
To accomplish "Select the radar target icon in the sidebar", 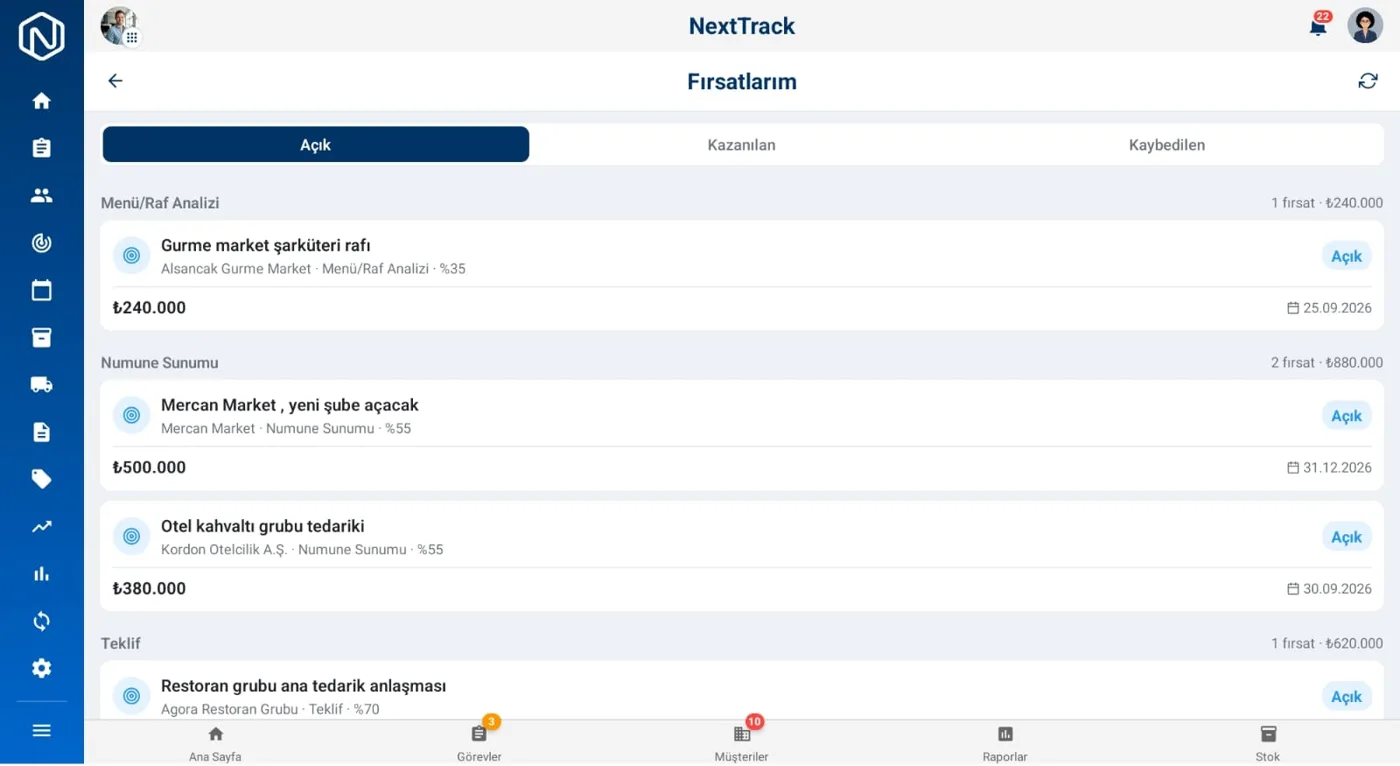I will pos(41,243).
